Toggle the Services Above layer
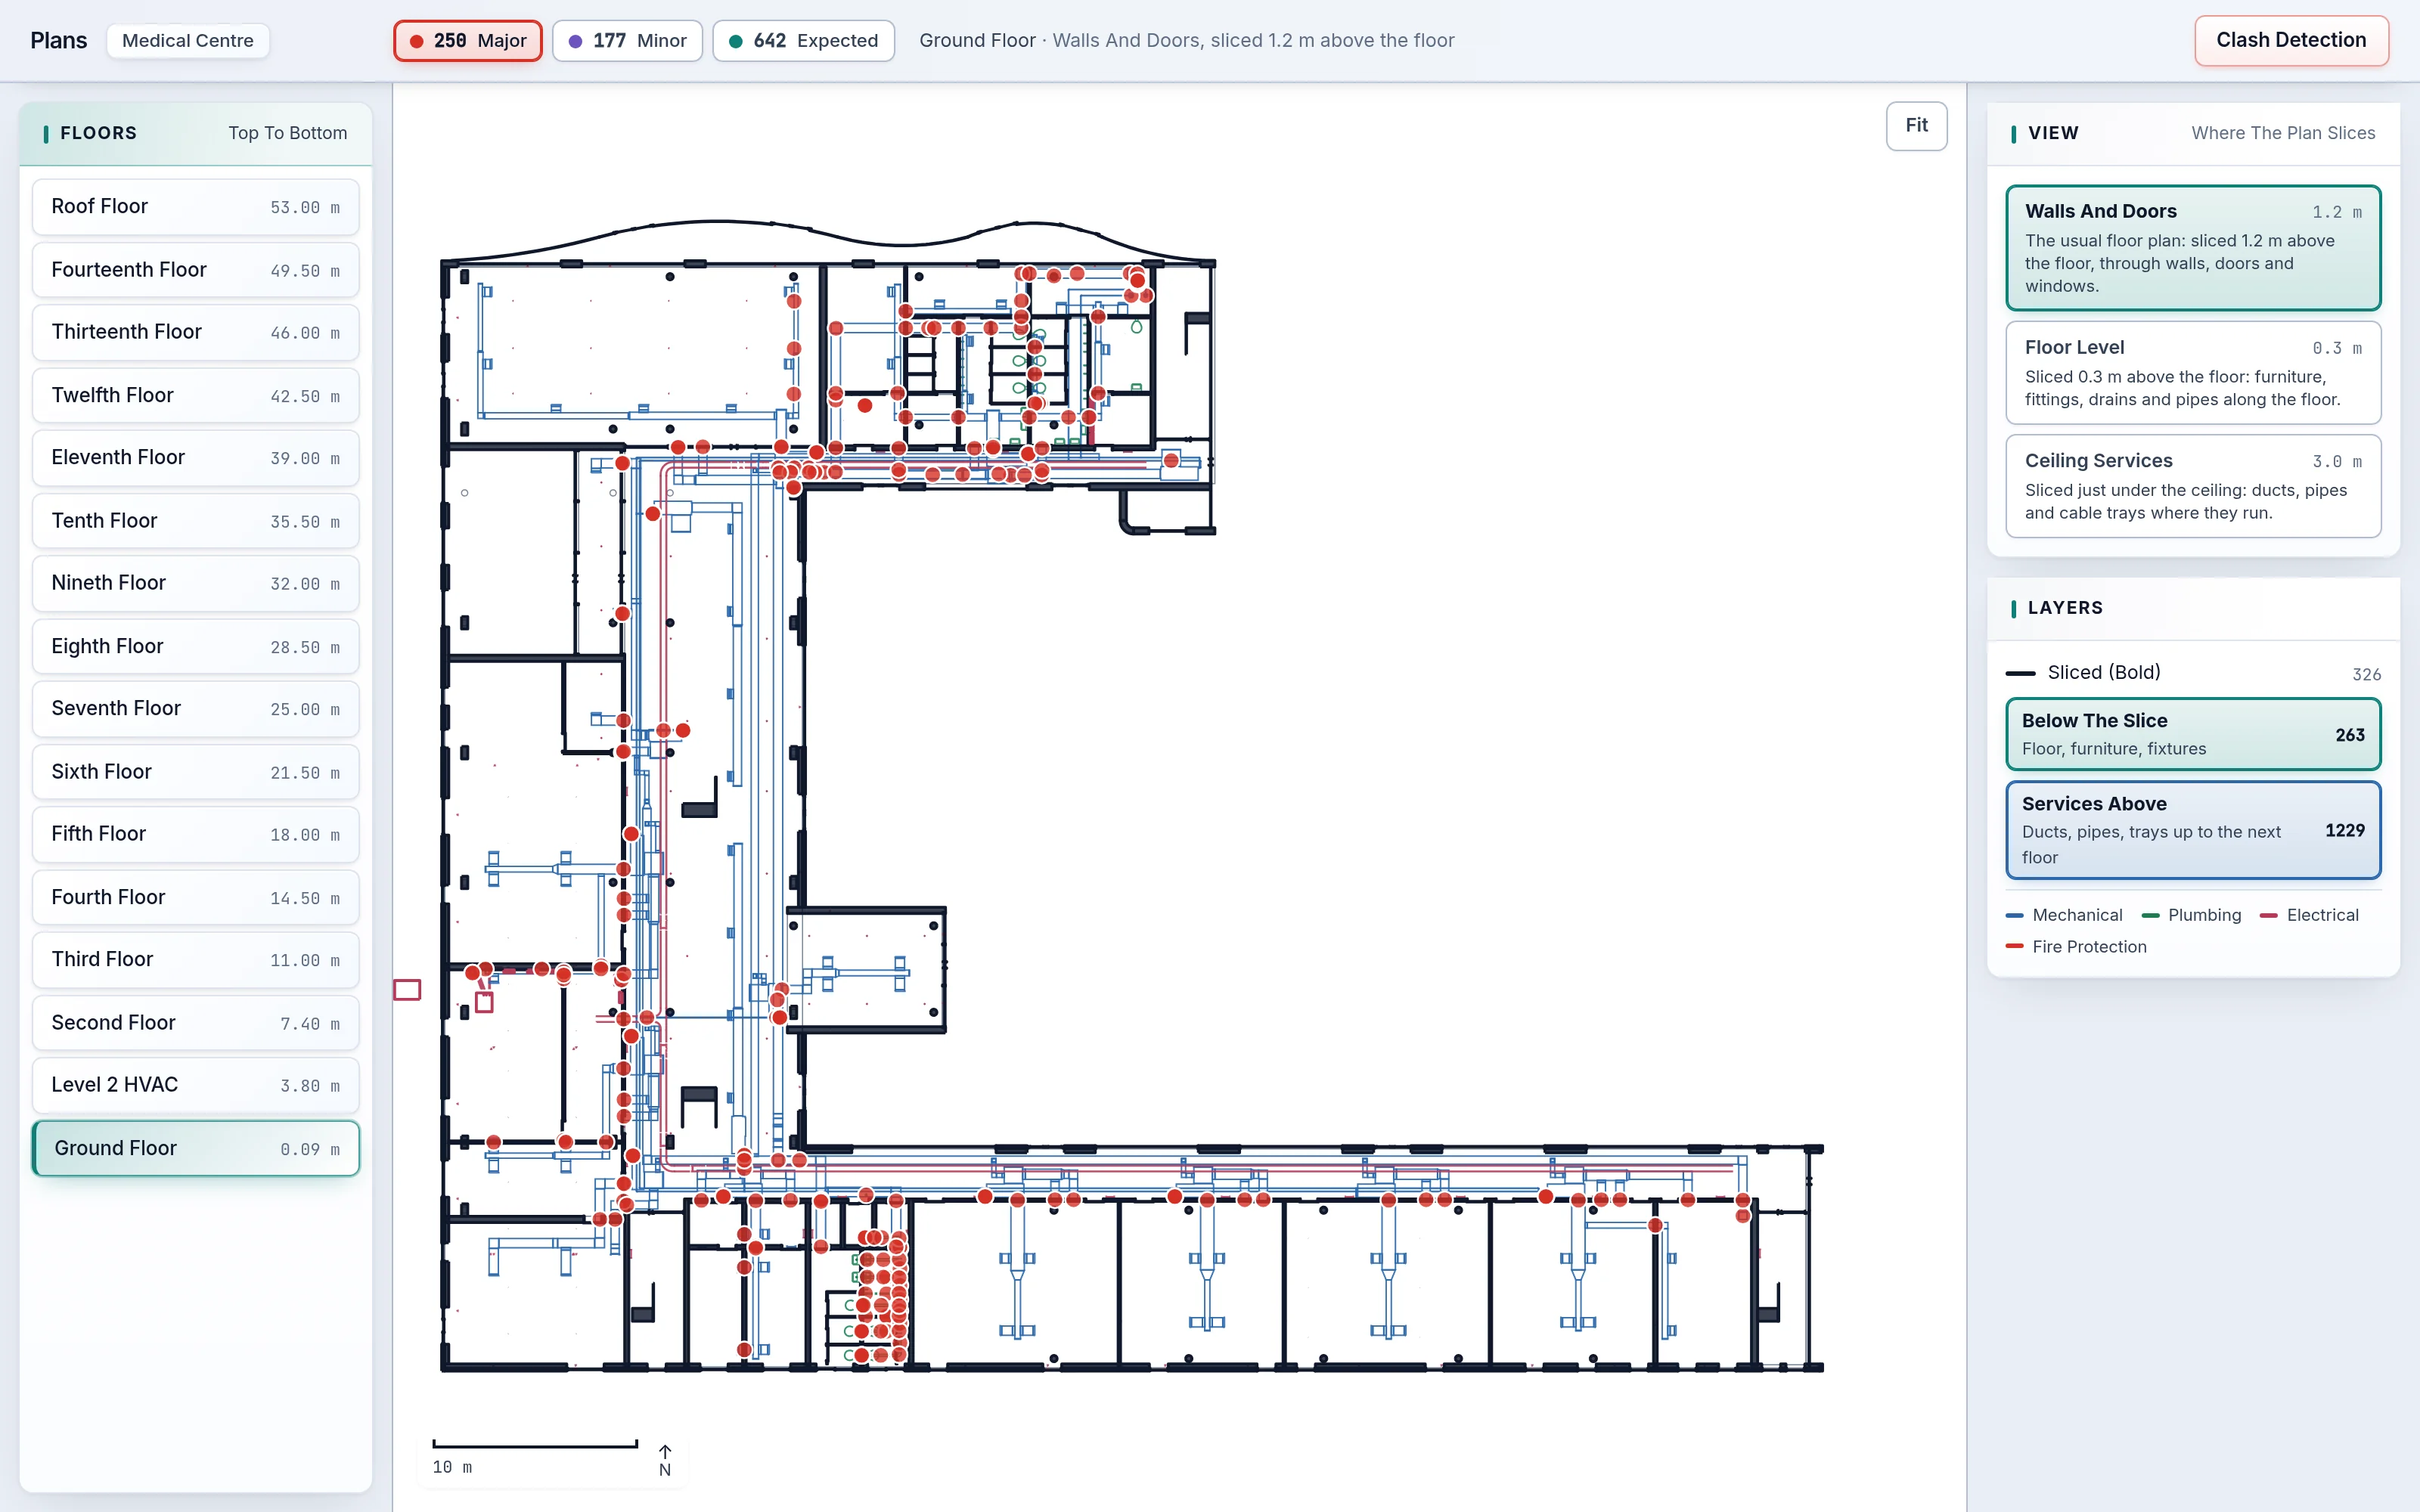This screenshot has width=2420, height=1512. point(2192,830)
